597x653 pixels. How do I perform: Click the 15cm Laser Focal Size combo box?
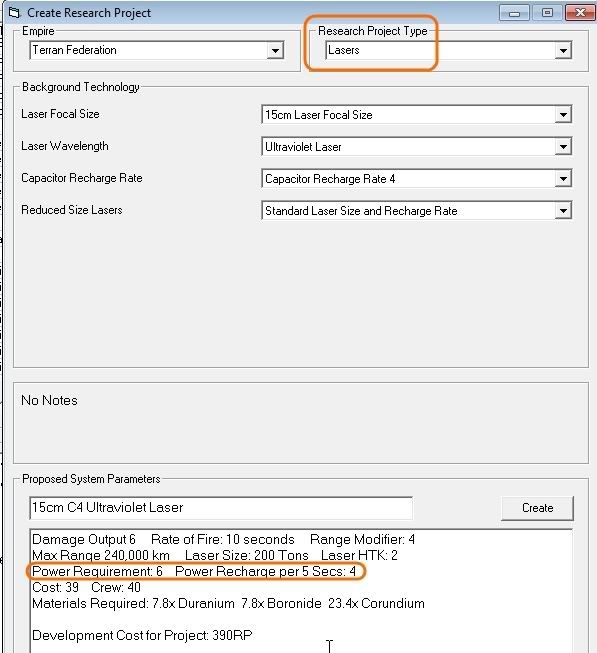click(417, 115)
